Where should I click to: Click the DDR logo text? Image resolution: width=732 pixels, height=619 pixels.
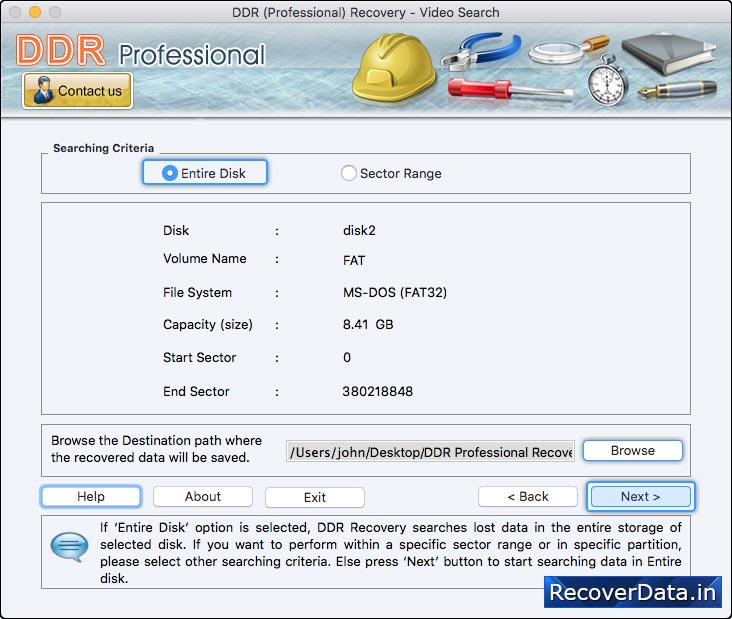pos(61,49)
